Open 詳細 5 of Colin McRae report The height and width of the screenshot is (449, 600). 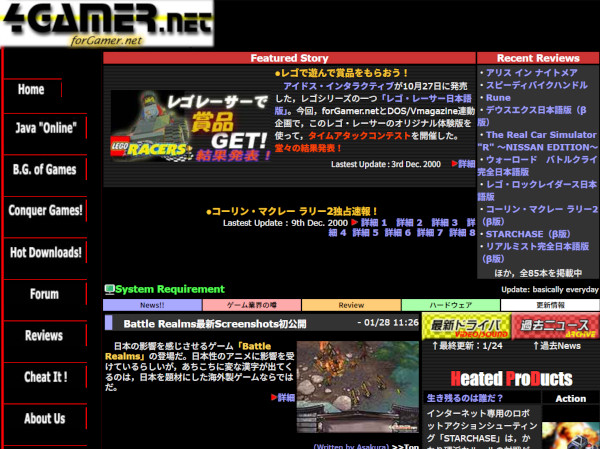365,232
